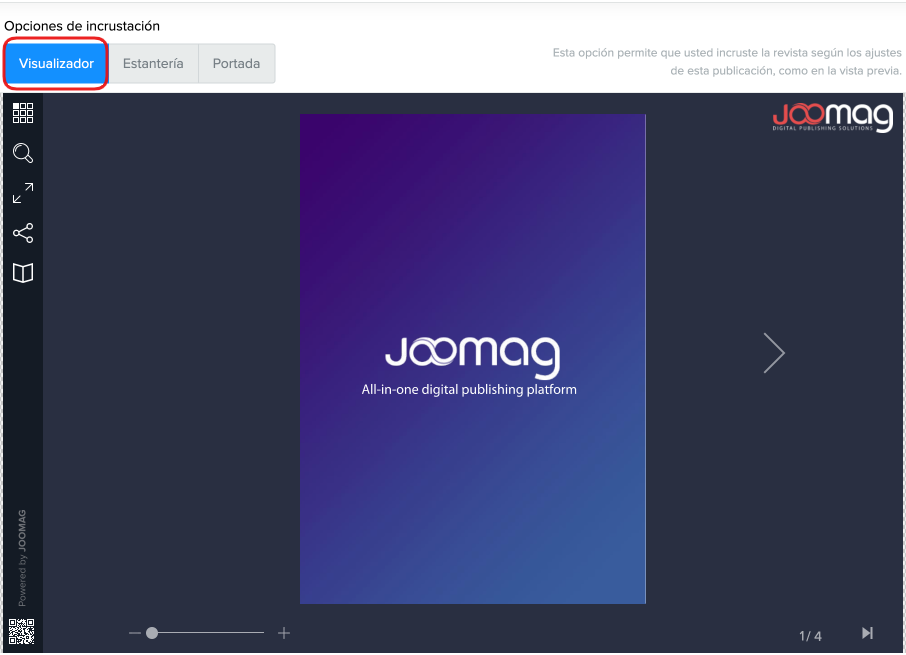Switch to the Portada tab
906x655 pixels.
click(236, 64)
